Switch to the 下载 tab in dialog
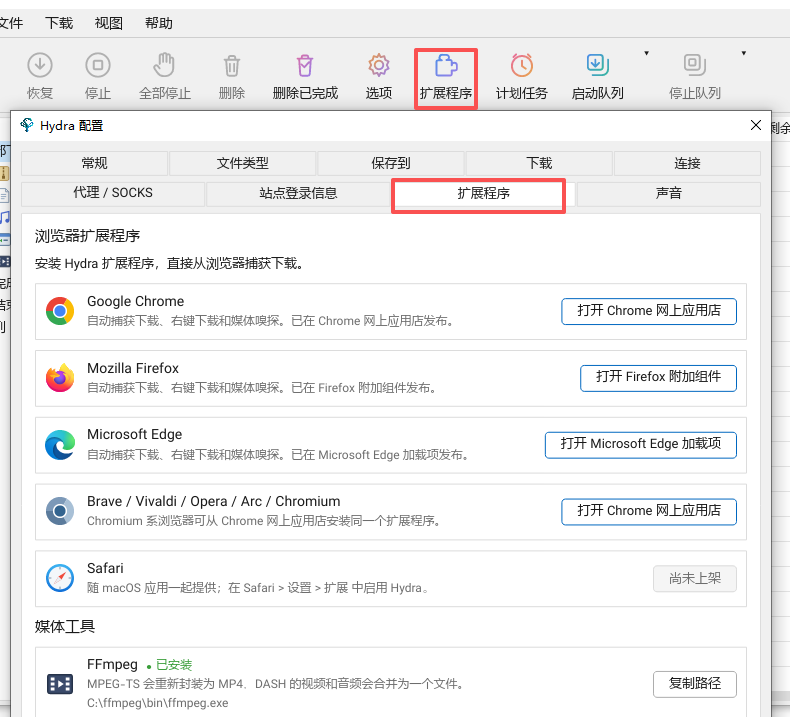 [x=539, y=163]
